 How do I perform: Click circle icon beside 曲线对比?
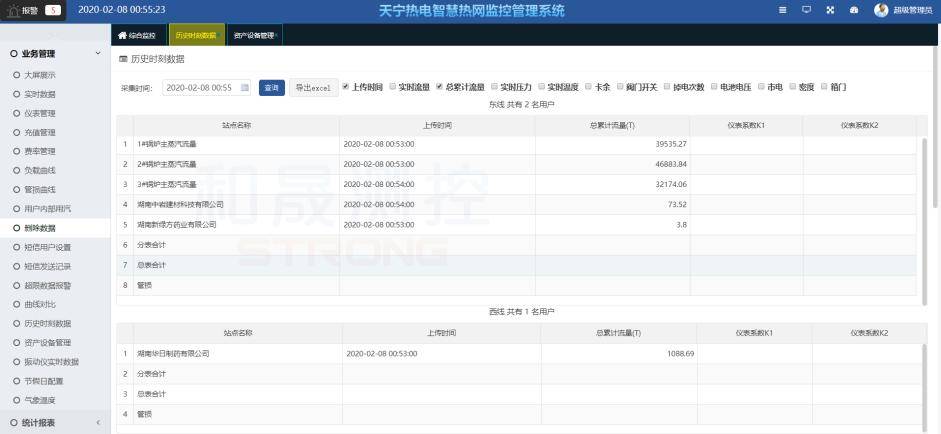16,304
